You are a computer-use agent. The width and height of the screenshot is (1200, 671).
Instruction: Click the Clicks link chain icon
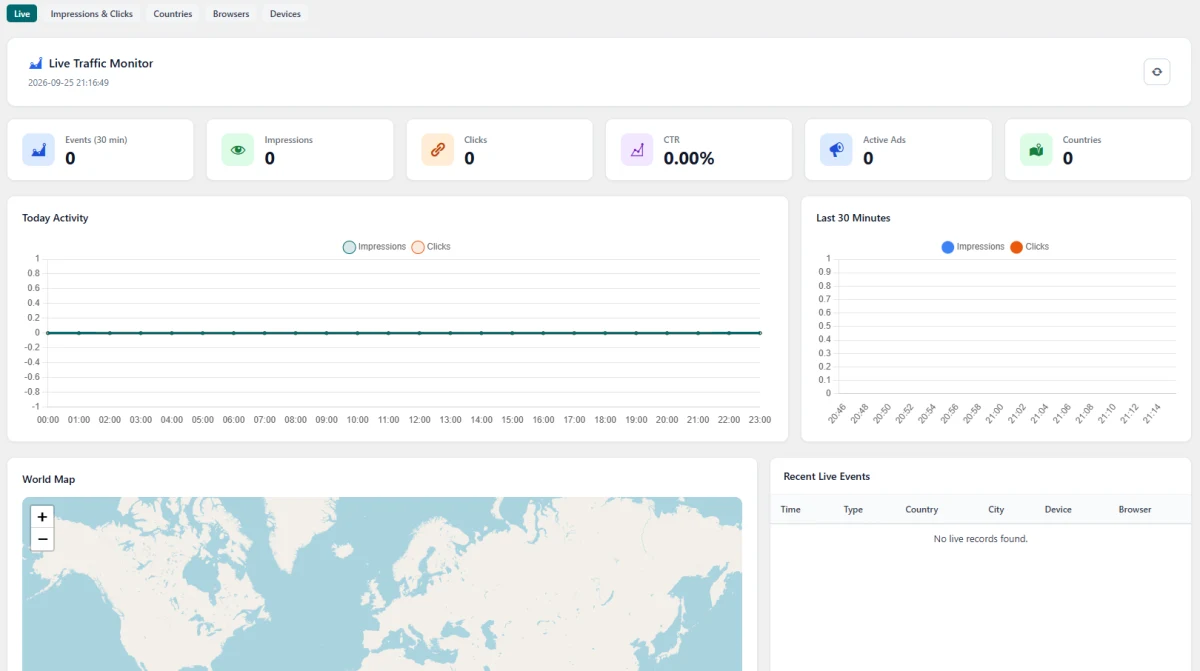[437, 150]
